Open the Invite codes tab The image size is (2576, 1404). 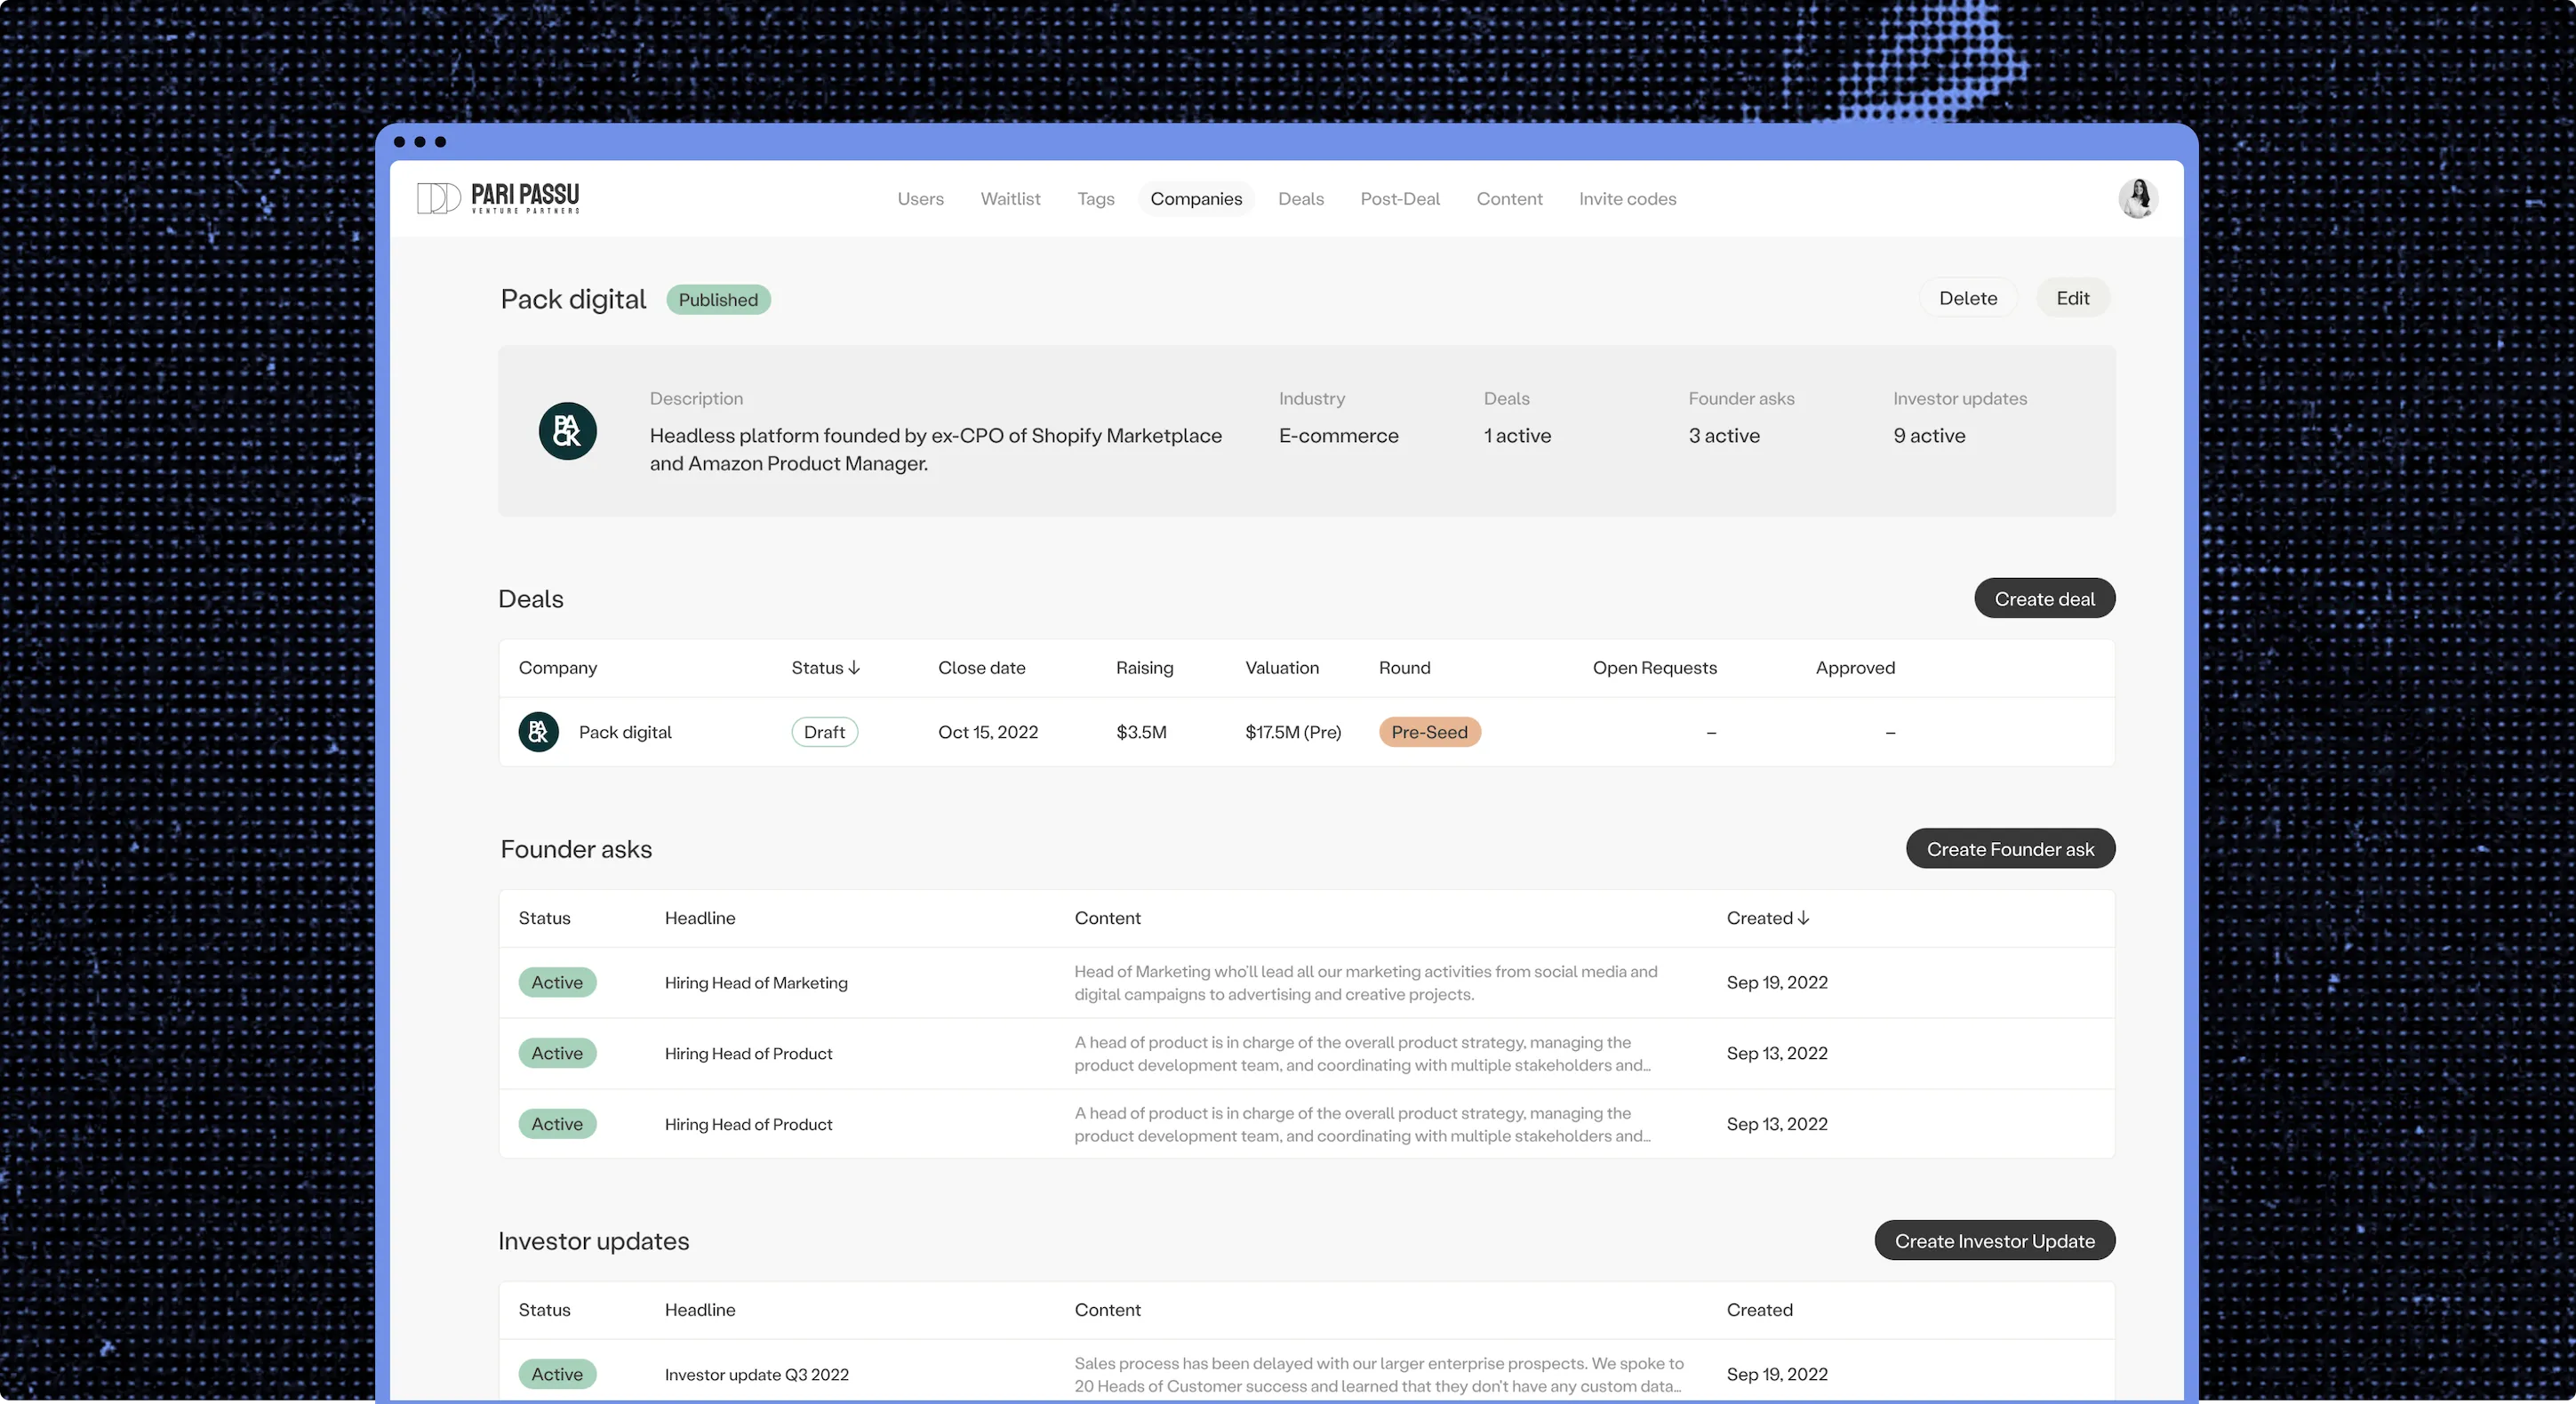(x=1627, y=199)
